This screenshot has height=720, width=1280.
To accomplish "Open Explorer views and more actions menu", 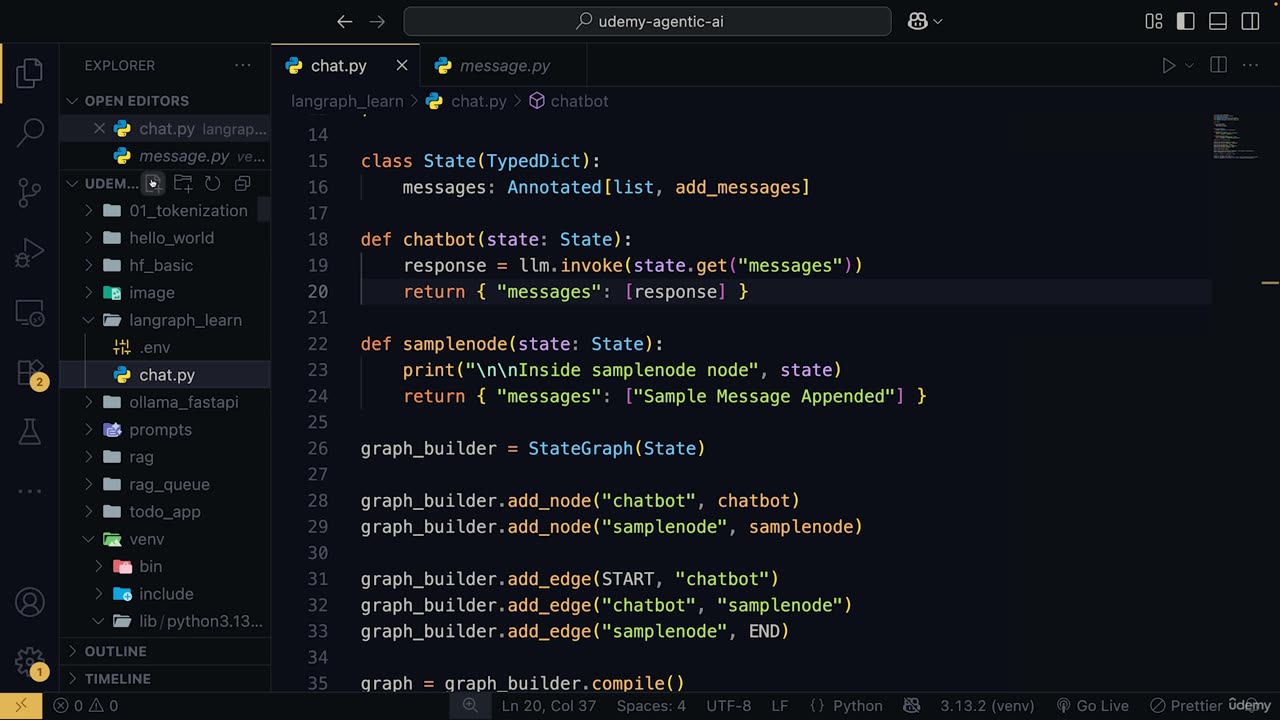I will 243,65.
